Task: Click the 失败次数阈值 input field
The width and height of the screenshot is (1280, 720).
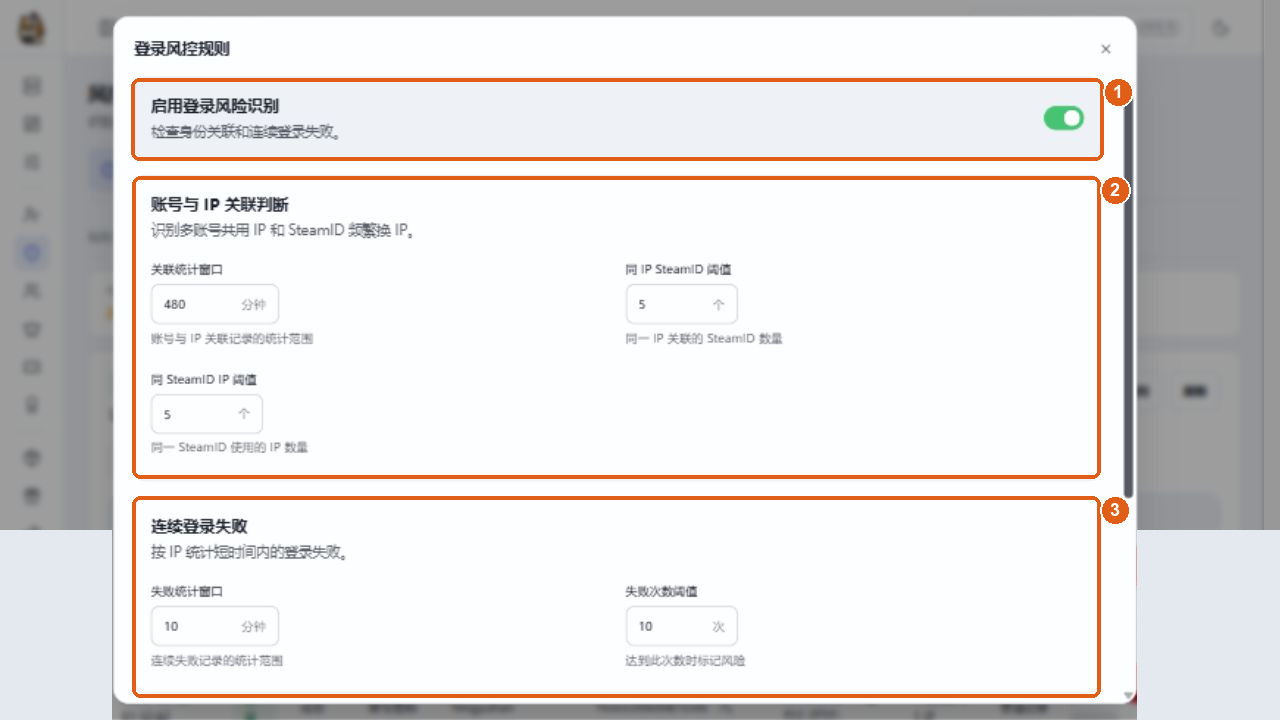Action: 682,626
